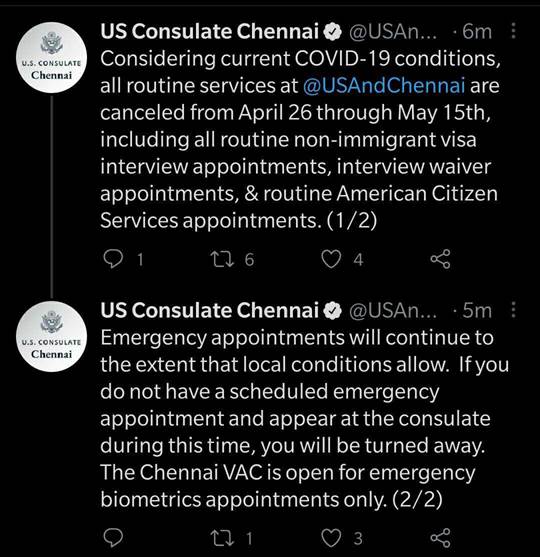Open the first tweet's 6m timestamp
This screenshot has width=540, height=557.
[x=477, y=31]
